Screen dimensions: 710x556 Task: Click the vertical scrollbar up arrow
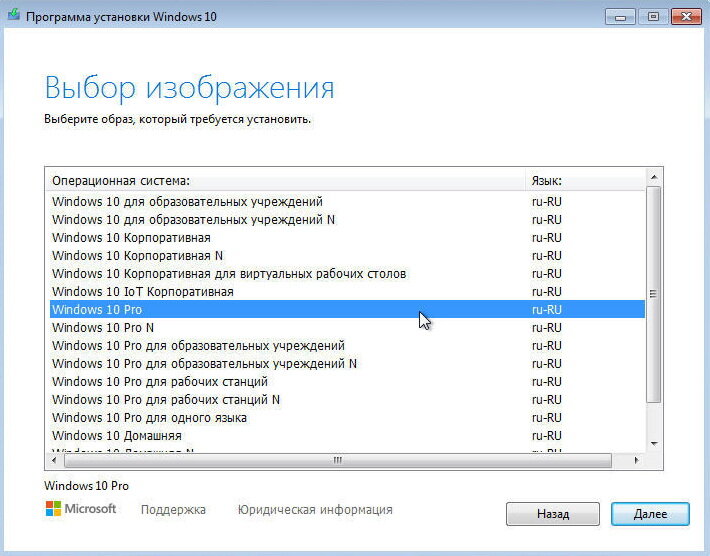point(654,177)
